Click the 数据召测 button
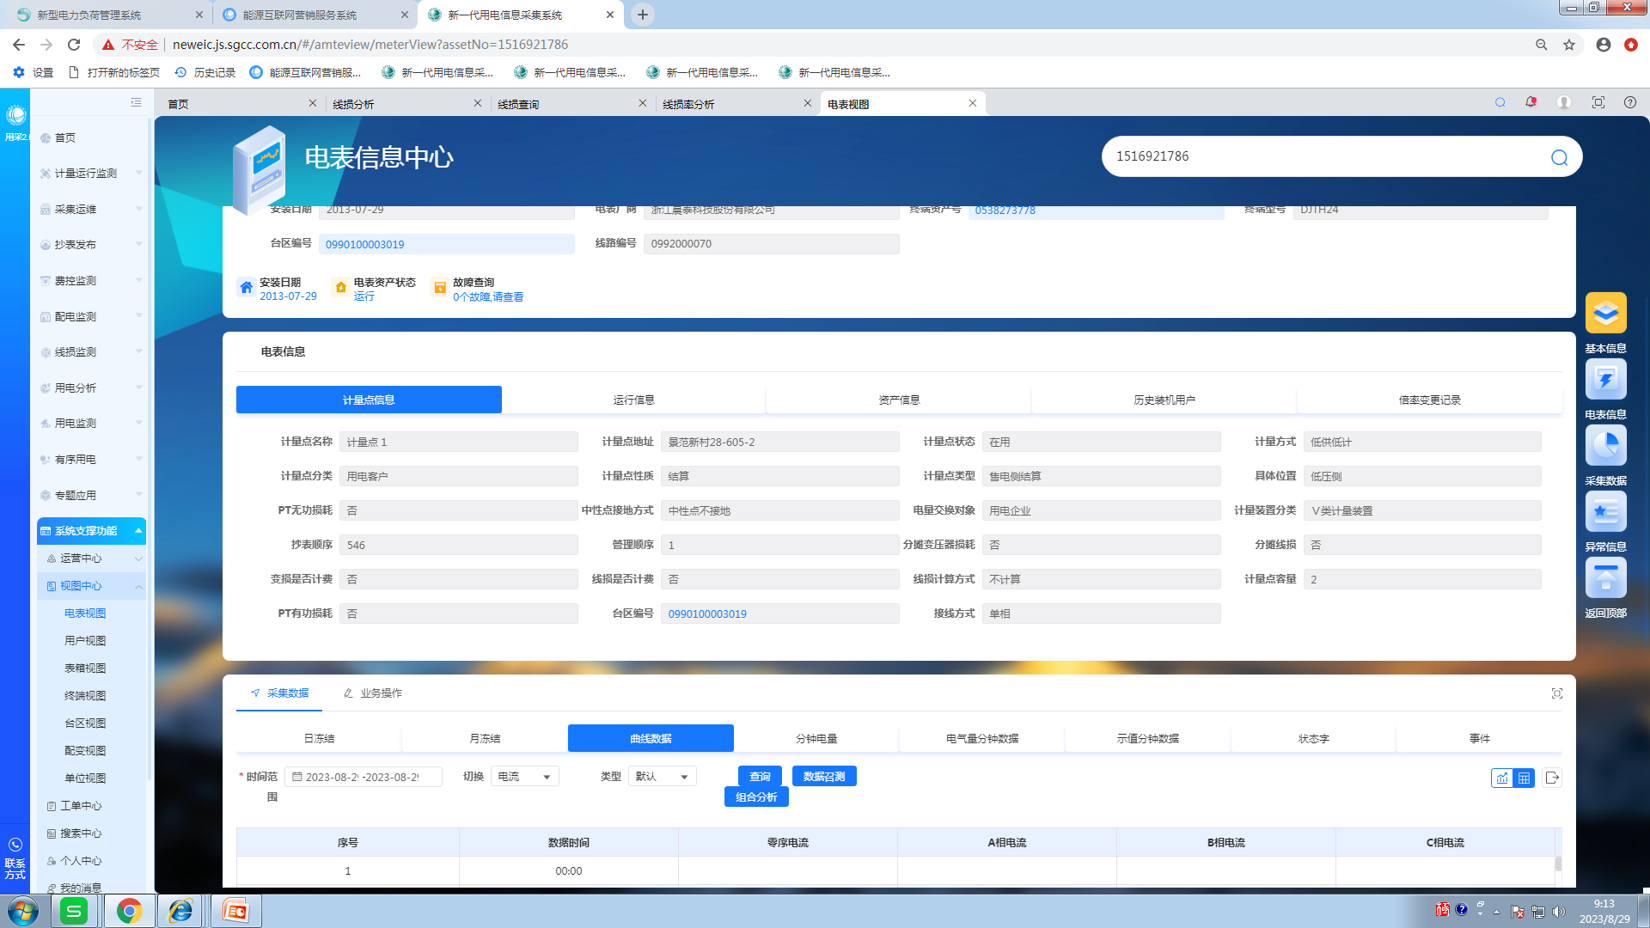 824,776
